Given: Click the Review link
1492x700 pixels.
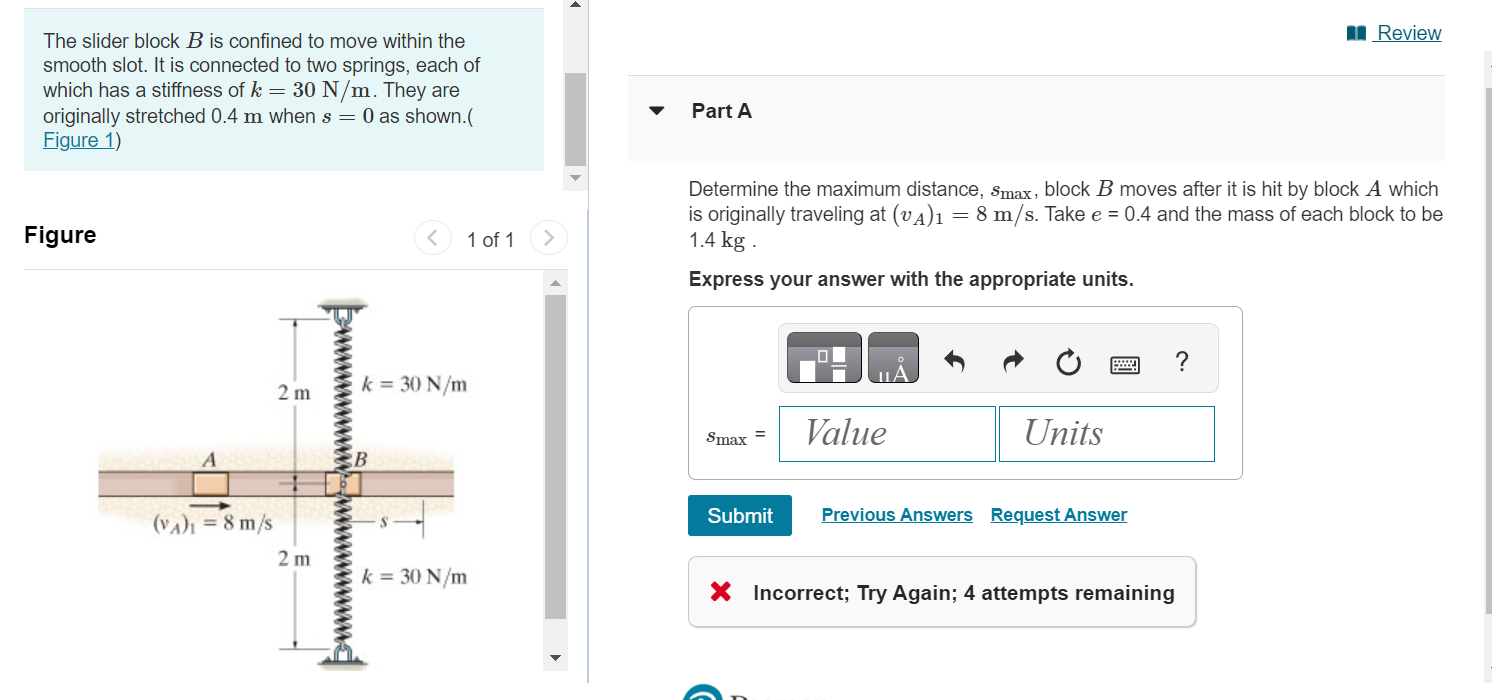Looking at the screenshot, I should (x=1408, y=33).
